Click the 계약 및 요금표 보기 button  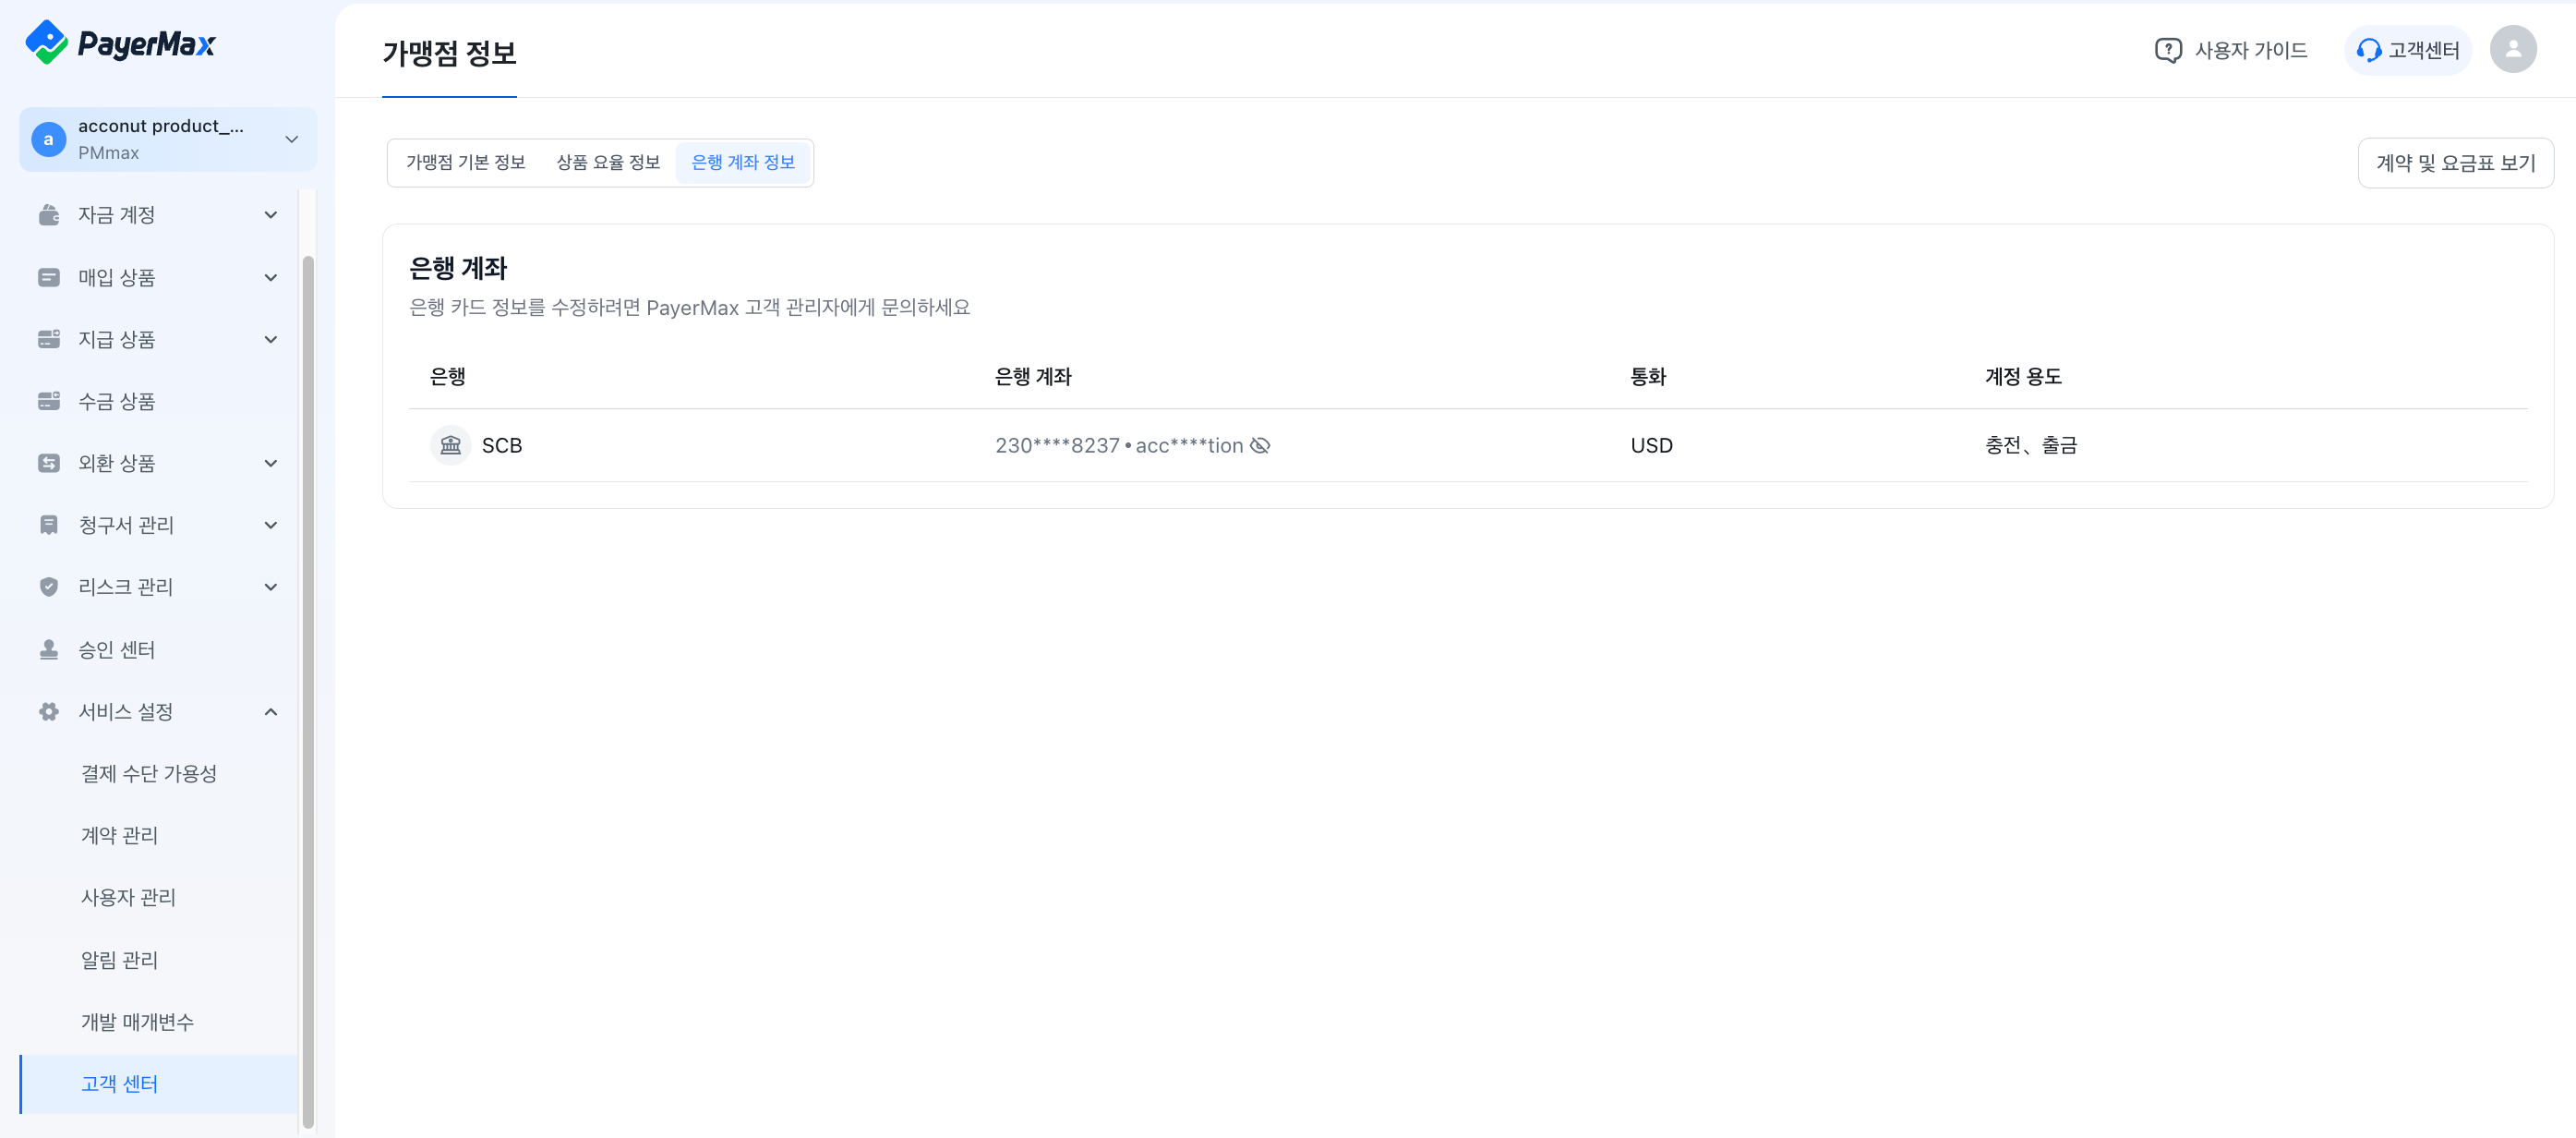(2455, 163)
